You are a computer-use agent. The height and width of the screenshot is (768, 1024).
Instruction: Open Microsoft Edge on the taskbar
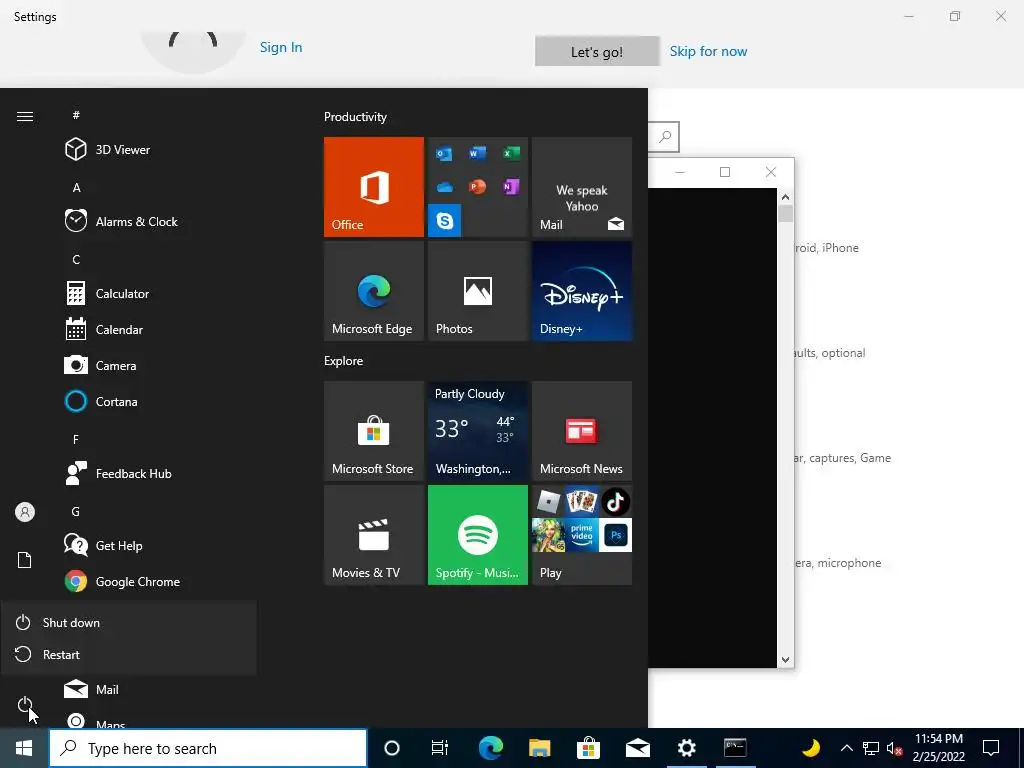(x=490, y=748)
